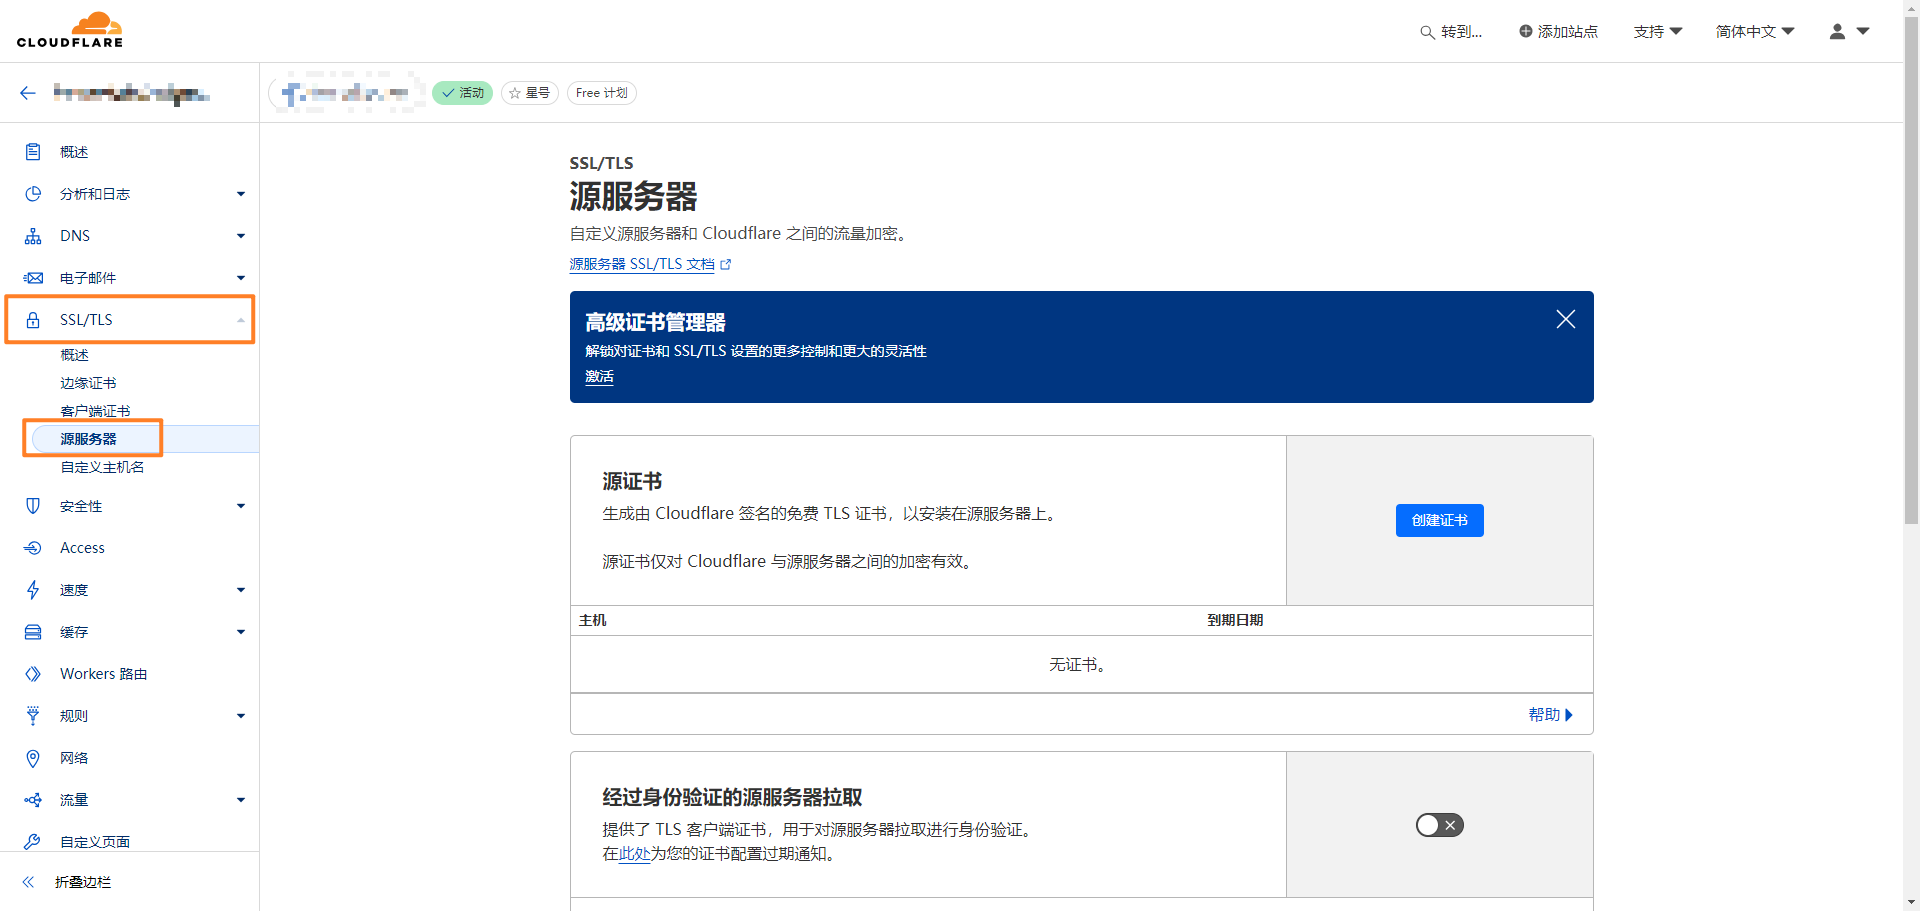Open the Access menu item
1920x911 pixels.
(x=82, y=548)
